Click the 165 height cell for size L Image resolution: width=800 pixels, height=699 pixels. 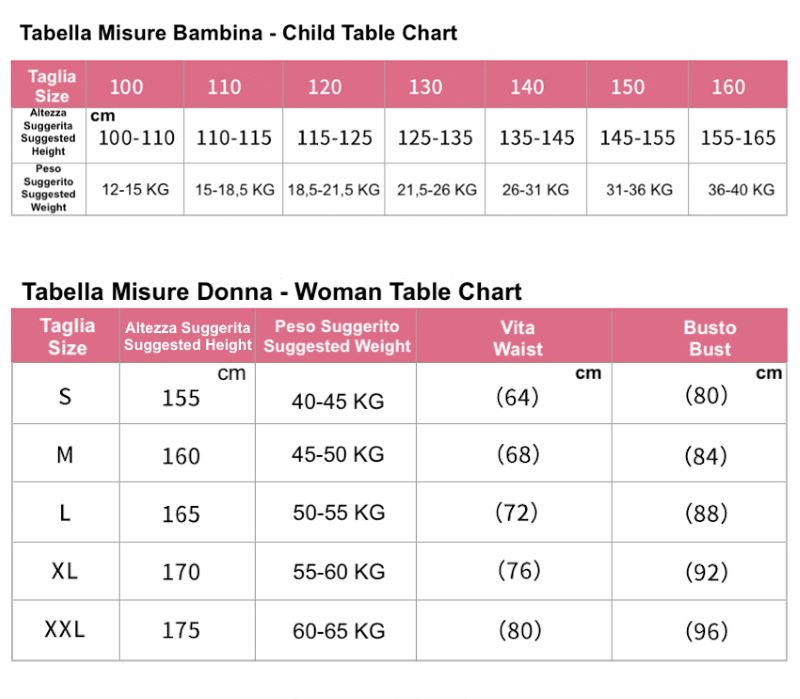point(181,514)
